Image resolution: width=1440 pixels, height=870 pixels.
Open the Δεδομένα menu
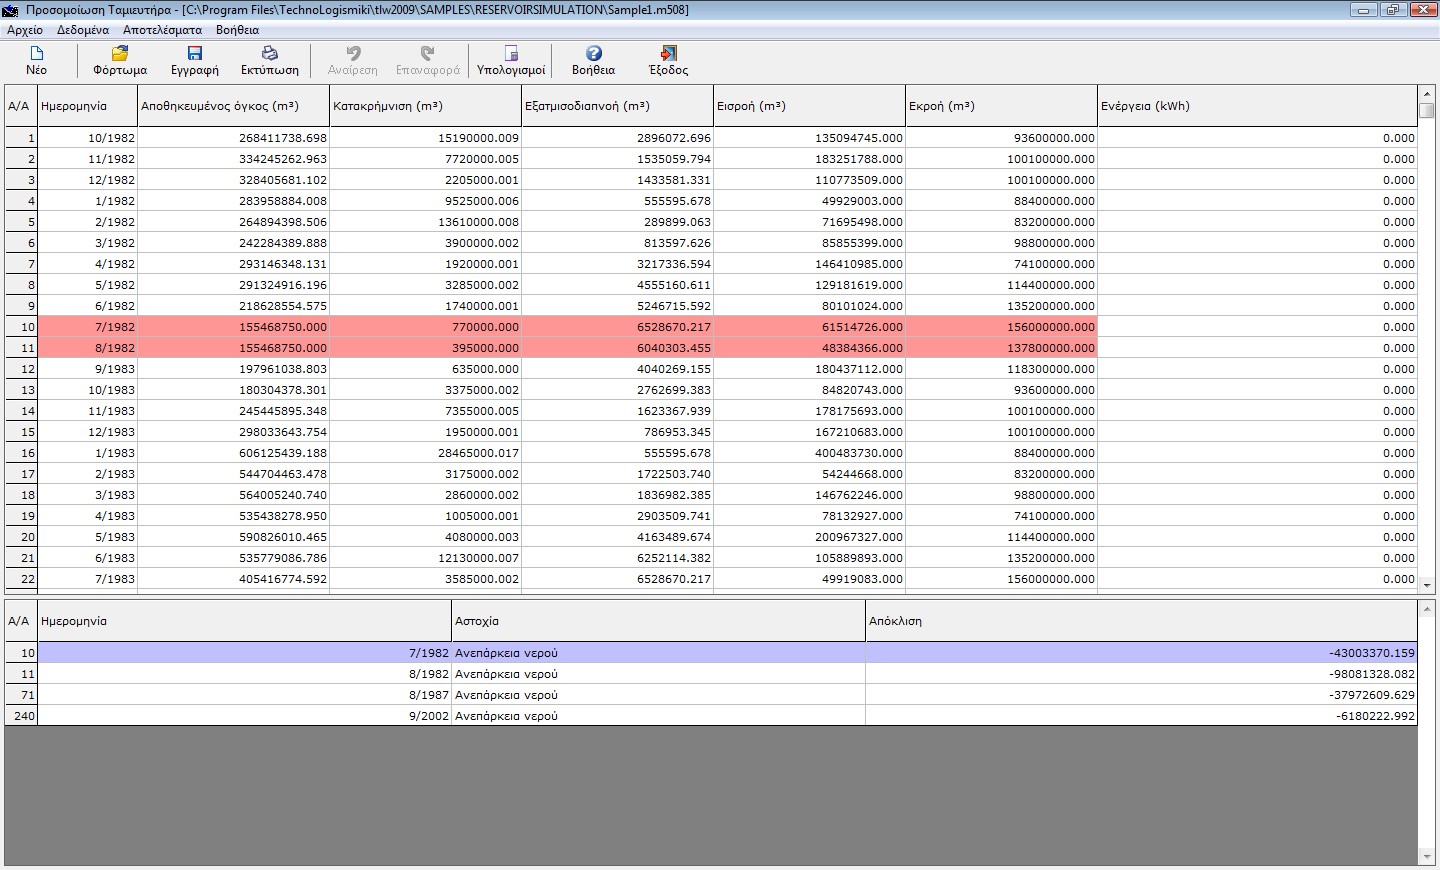click(83, 30)
